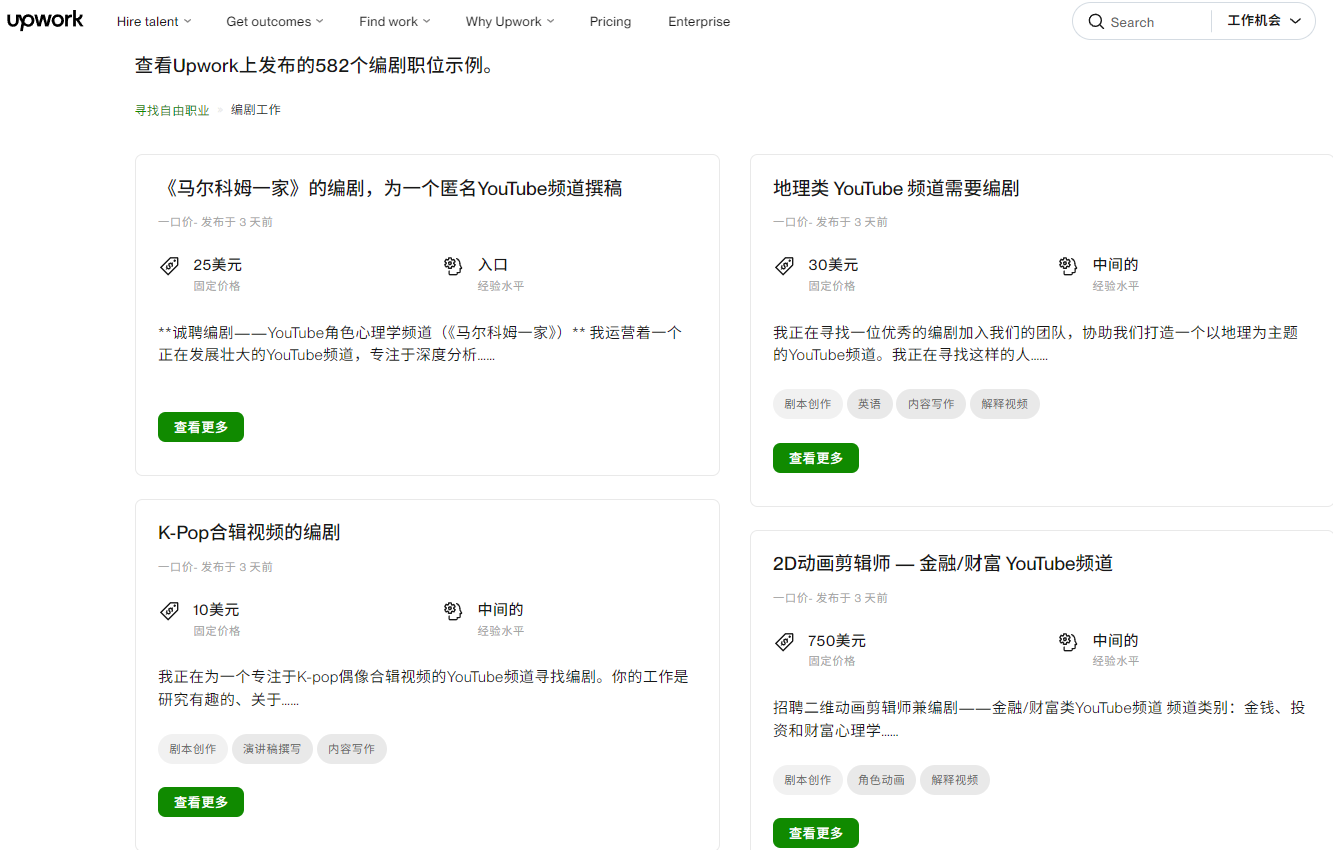Select 内容写作 tag in K-Pop card
This screenshot has width=1333, height=850.
(352, 749)
